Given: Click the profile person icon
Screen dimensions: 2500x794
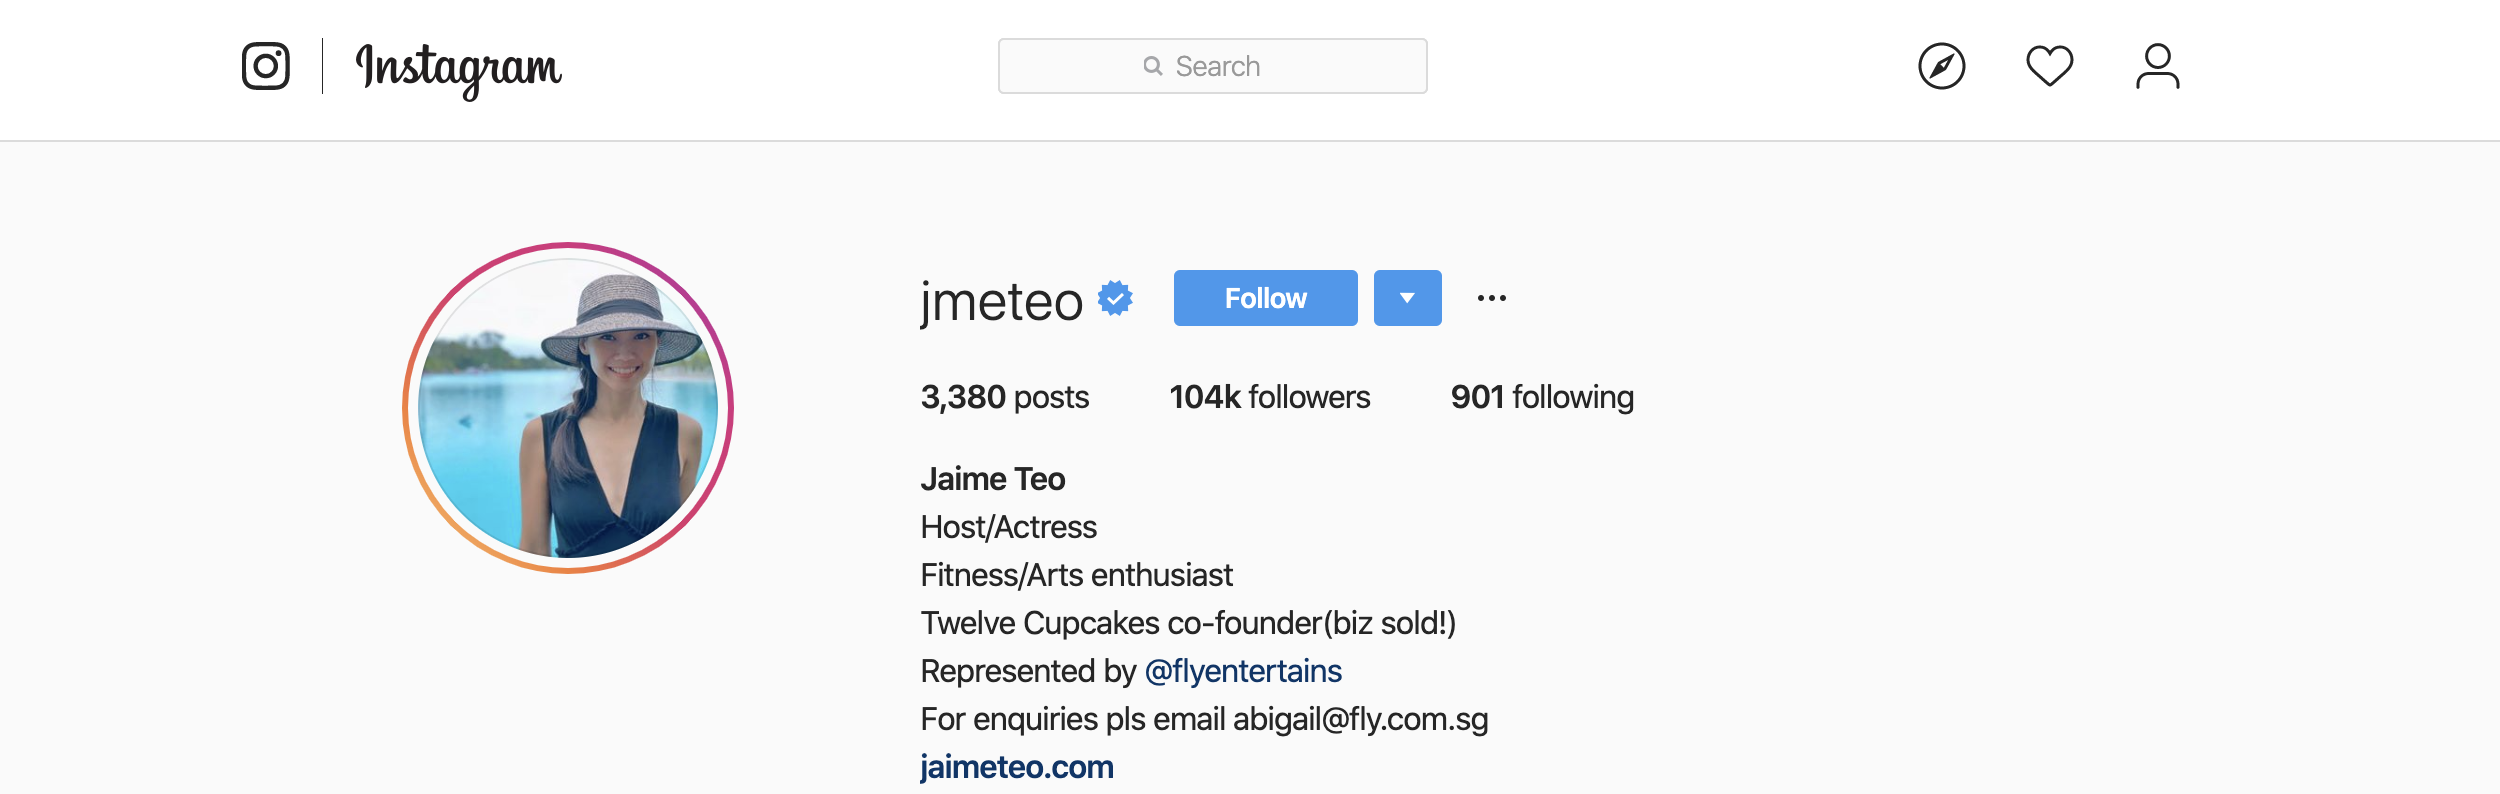Looking at the screenshot, I should (2157, 66).
